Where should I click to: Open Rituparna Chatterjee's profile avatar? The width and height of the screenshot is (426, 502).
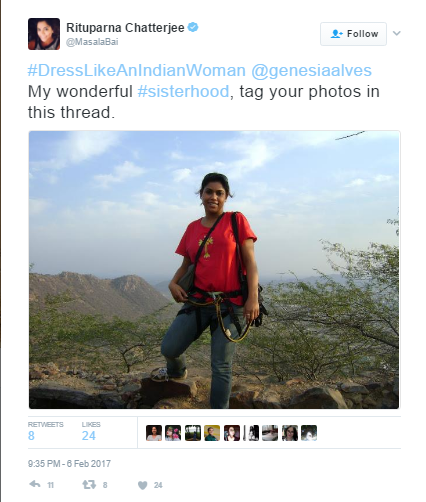[x=44, y=34]
